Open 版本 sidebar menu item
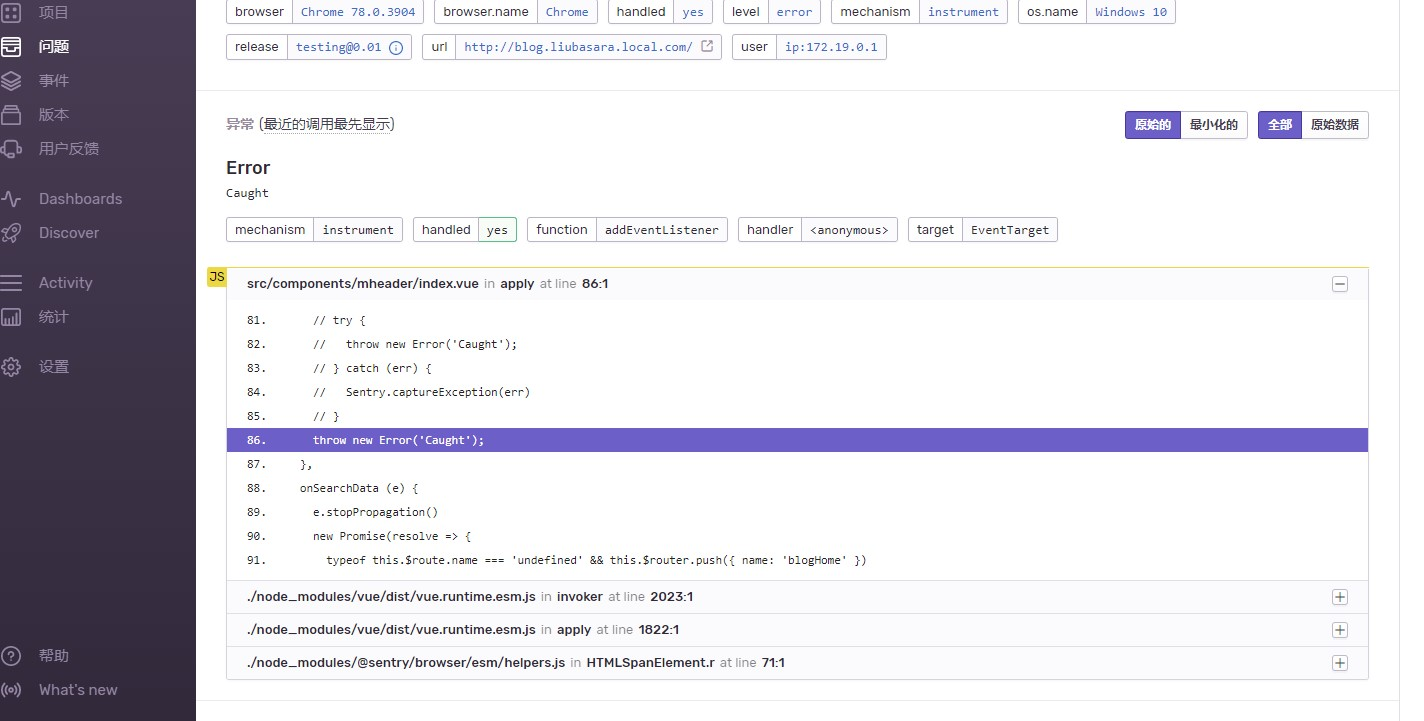 point(54,114)
